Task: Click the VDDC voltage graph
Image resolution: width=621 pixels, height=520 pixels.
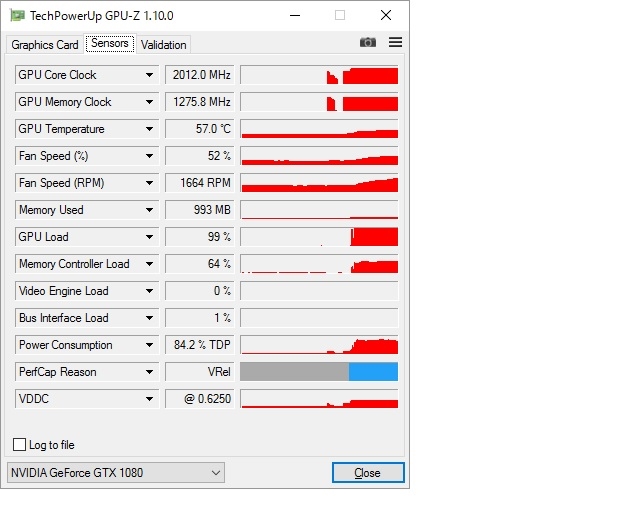Action: 319,398
